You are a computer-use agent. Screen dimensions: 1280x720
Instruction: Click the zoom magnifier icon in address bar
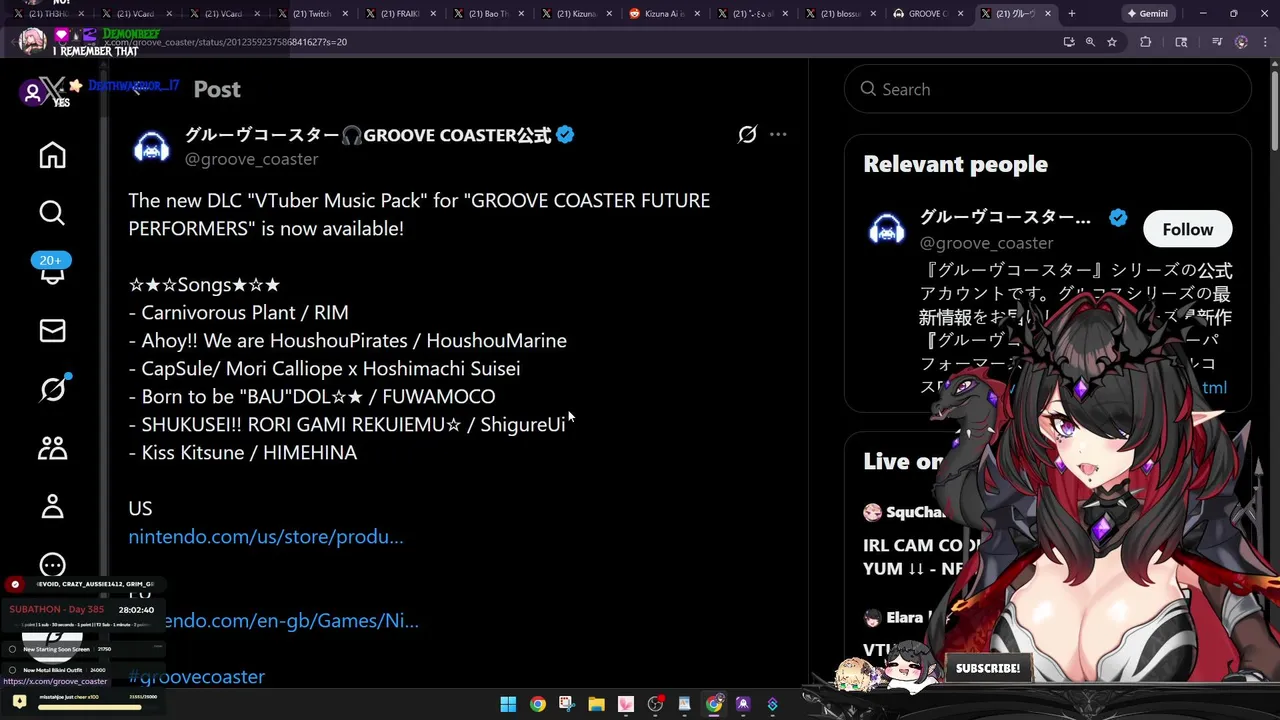click(x=1090, y=42)
